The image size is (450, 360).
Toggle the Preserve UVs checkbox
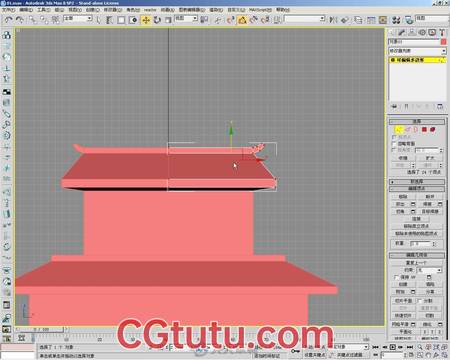pyautogui.click(x=396, y=277)
